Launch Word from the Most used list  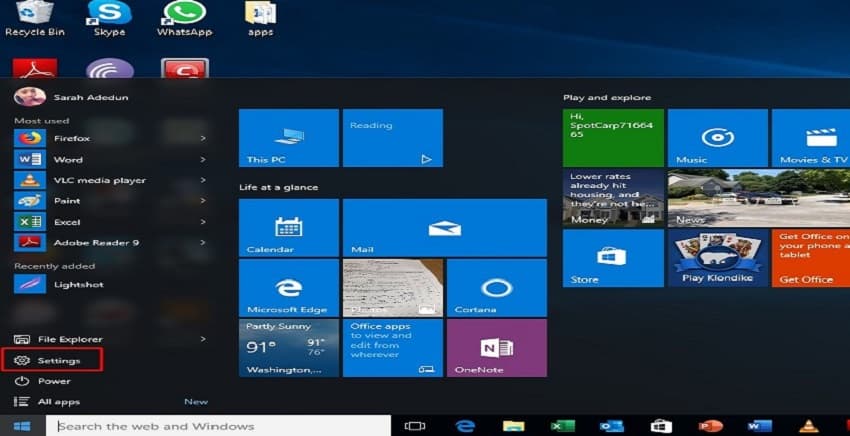point(111,159)
